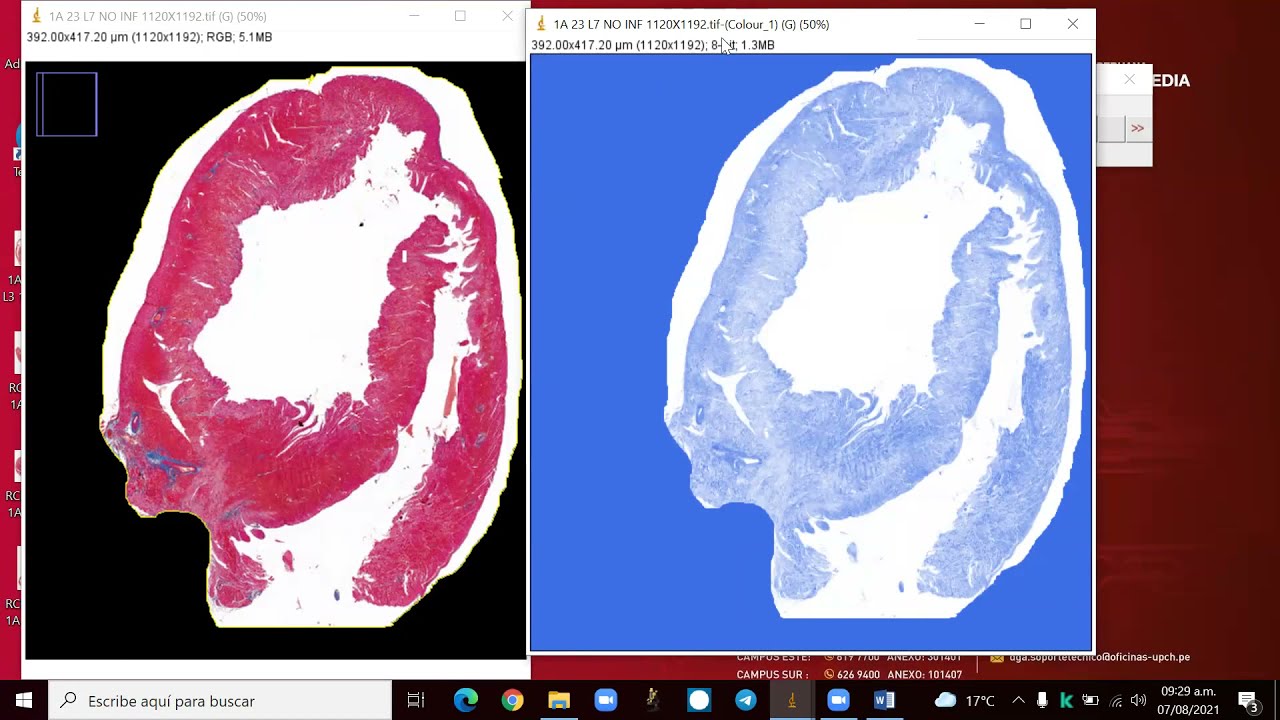The height and width of the screenshot is (720, 1280).
Task: Minimize the RGB image window
Action: 414,16
